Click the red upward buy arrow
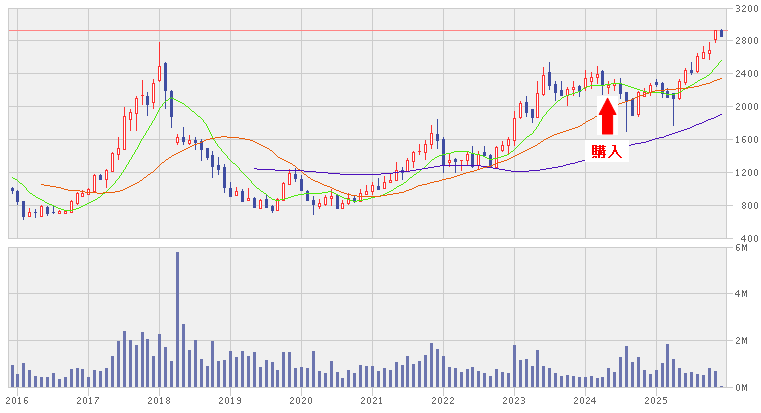This screenshot has width=761, height=413. 606,115
